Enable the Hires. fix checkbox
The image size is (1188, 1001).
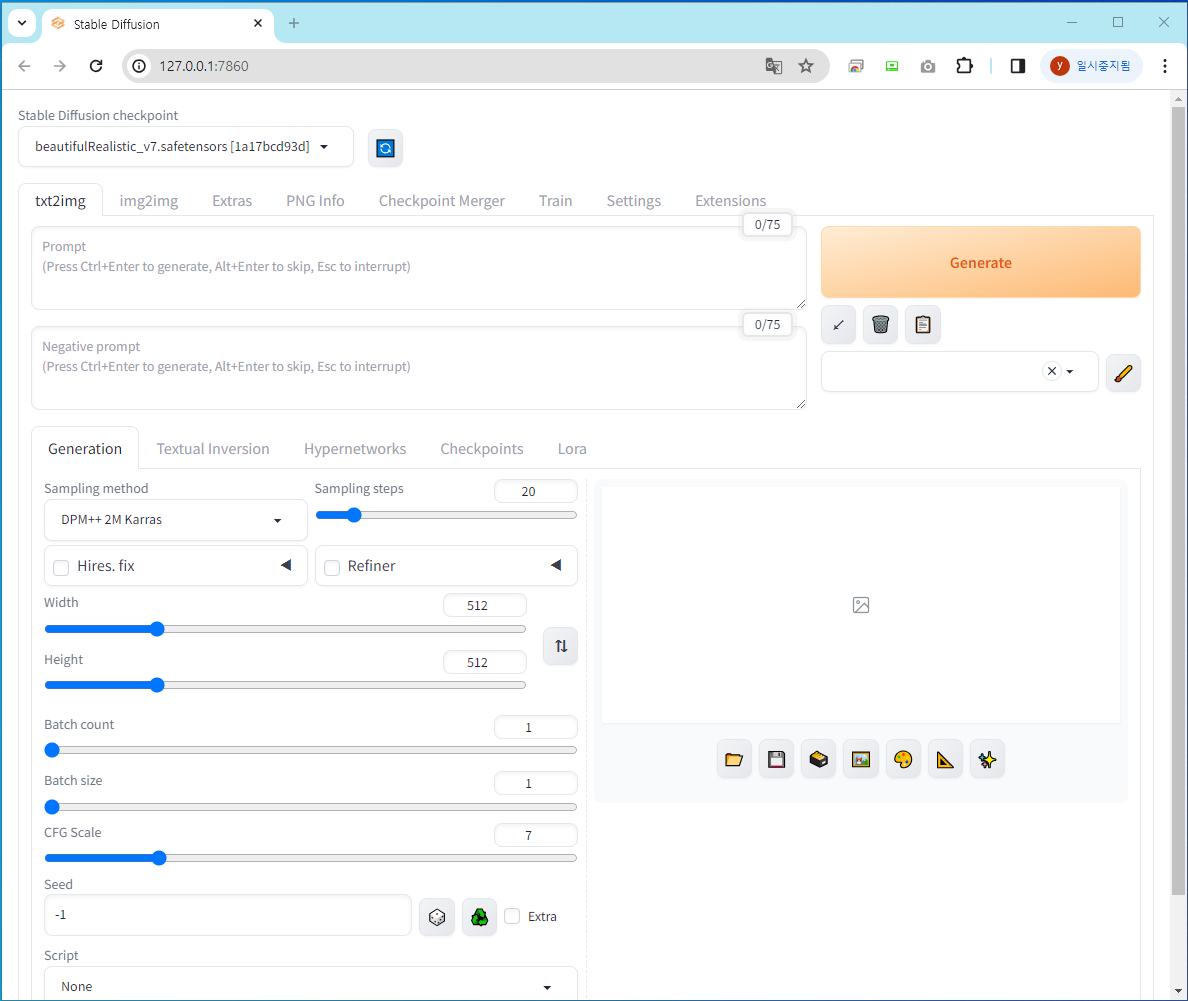[61, 568]
